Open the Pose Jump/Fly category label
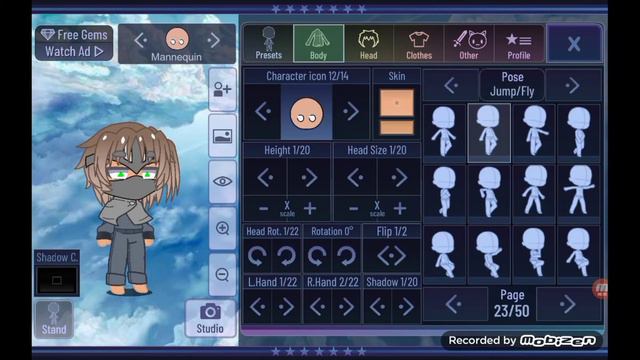The width and height of the screenshot is (640, 360). 512,85
